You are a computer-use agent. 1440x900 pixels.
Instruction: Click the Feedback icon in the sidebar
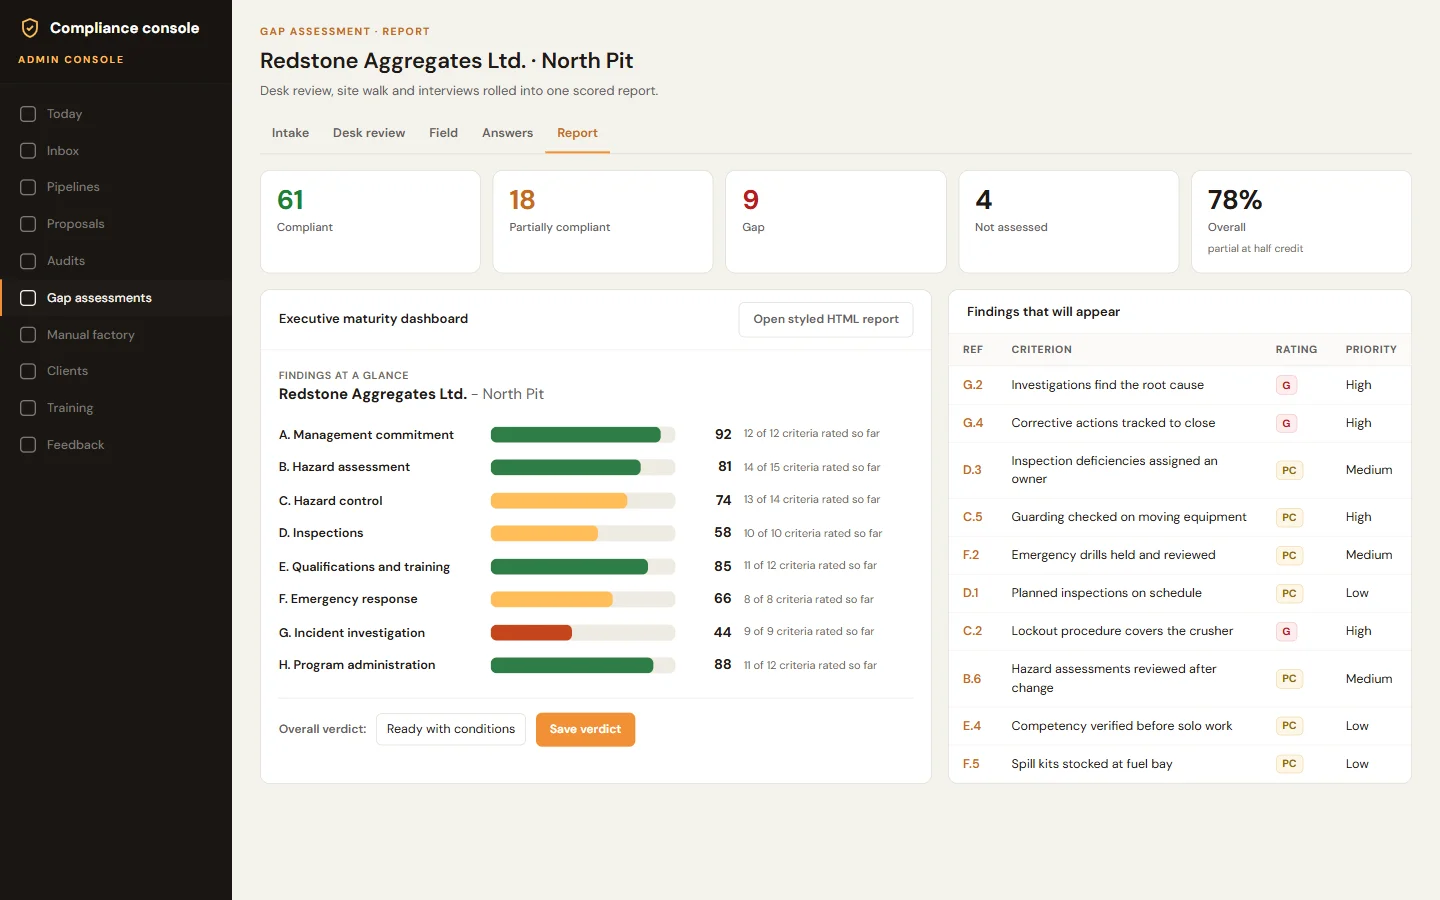[28, 445]
